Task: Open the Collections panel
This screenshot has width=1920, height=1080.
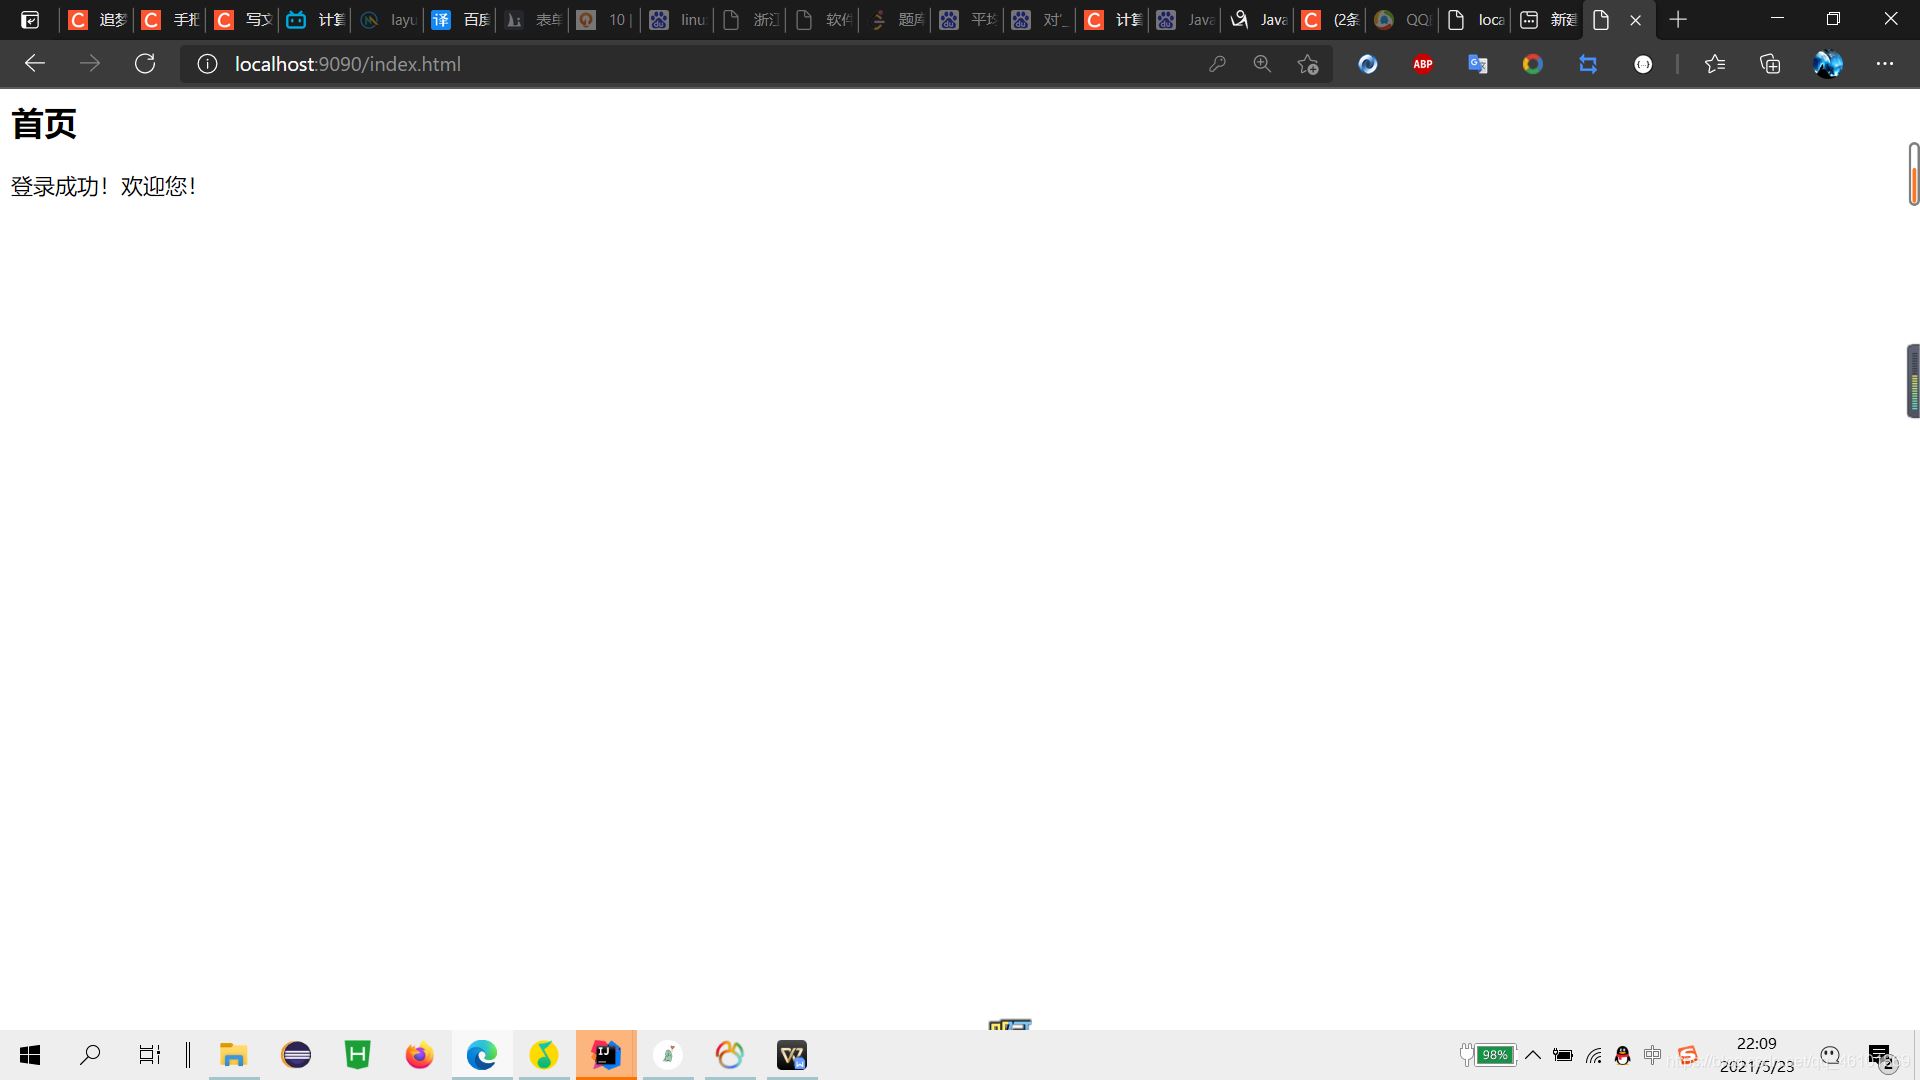Action: (x=1770, y=63)
